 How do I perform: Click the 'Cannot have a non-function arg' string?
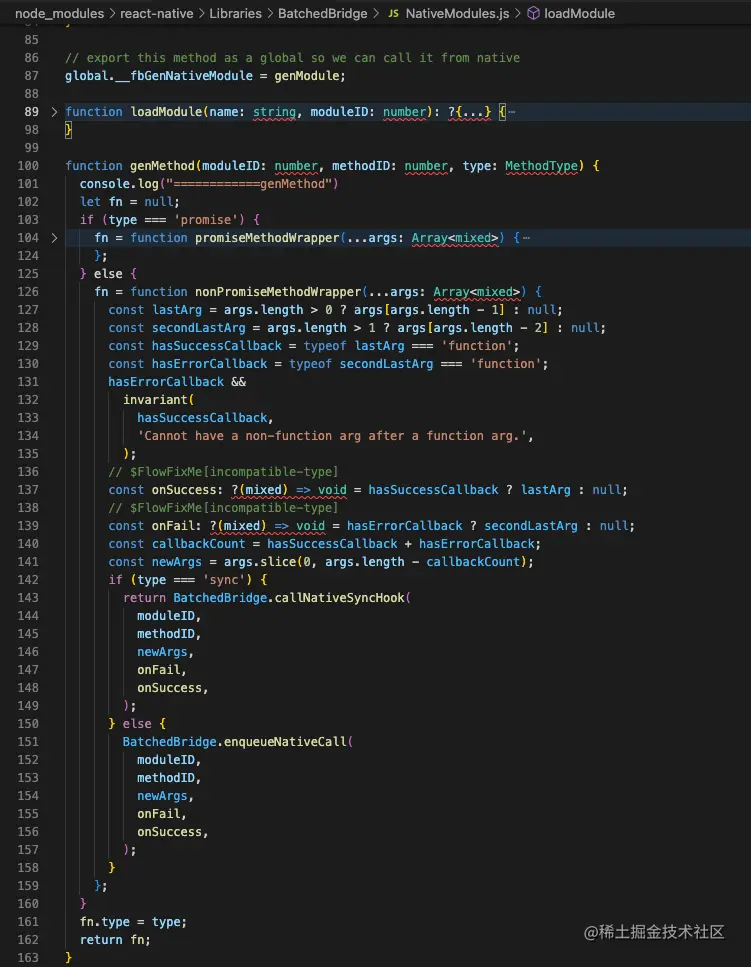tap(332, 435)
